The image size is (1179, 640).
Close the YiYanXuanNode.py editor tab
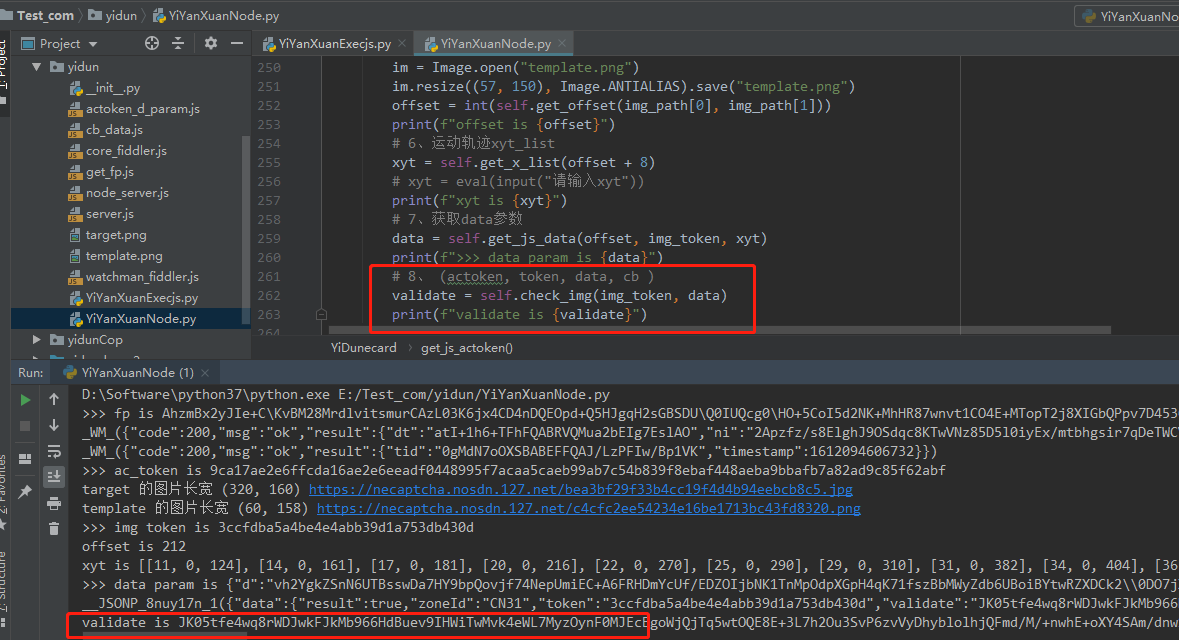[562, 44]
